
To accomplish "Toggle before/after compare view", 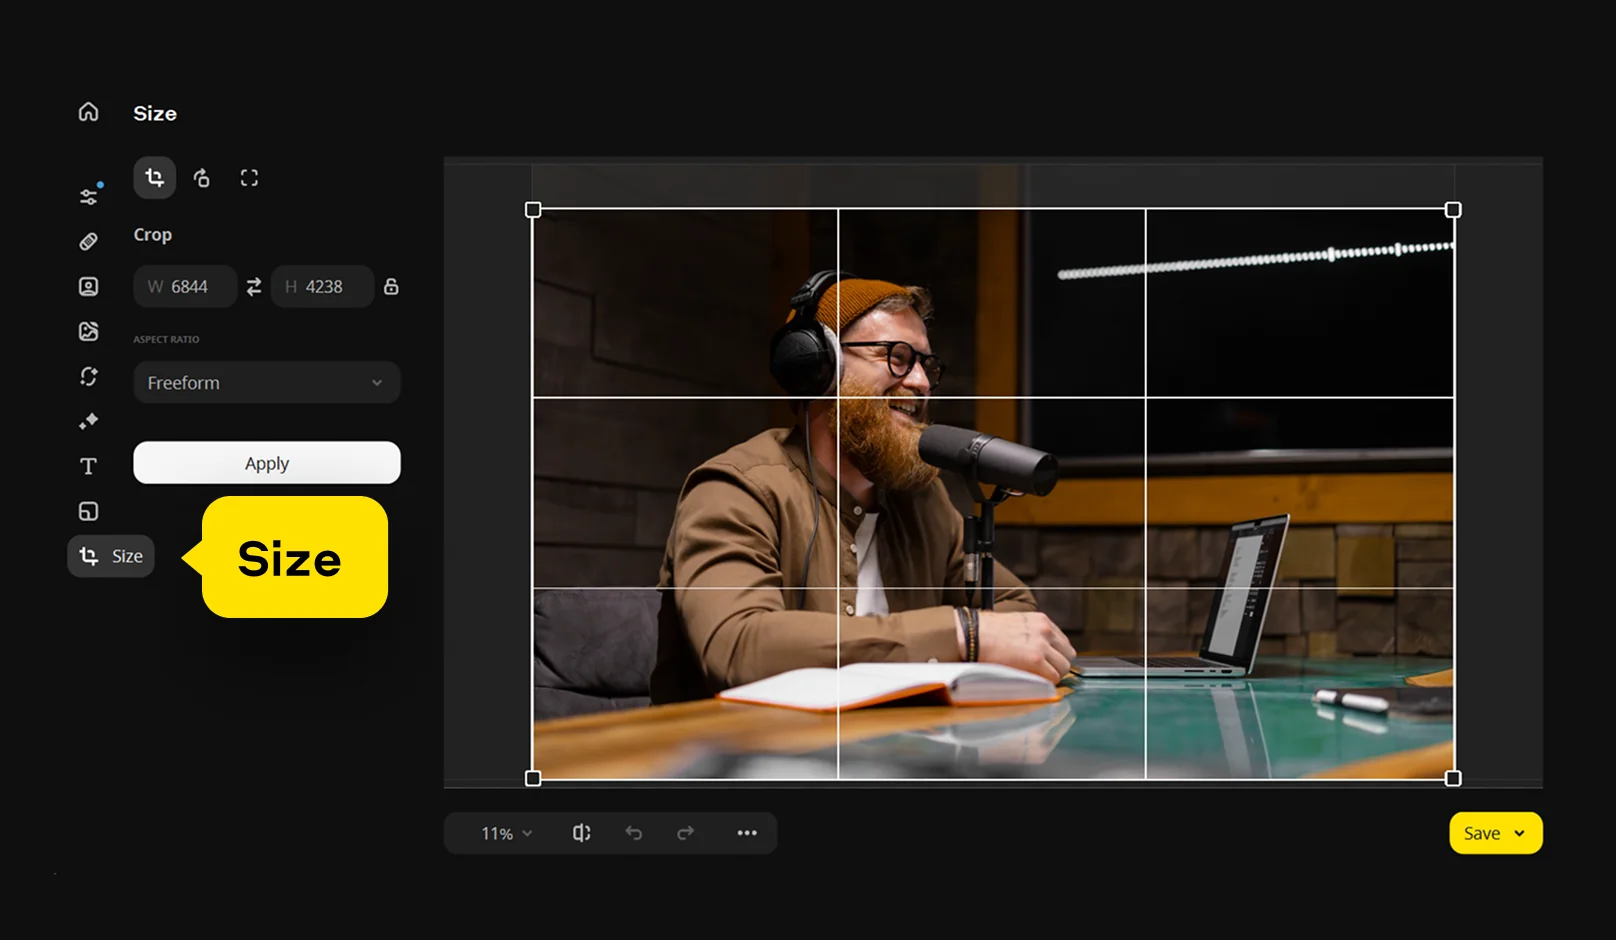I will (581, 833).
